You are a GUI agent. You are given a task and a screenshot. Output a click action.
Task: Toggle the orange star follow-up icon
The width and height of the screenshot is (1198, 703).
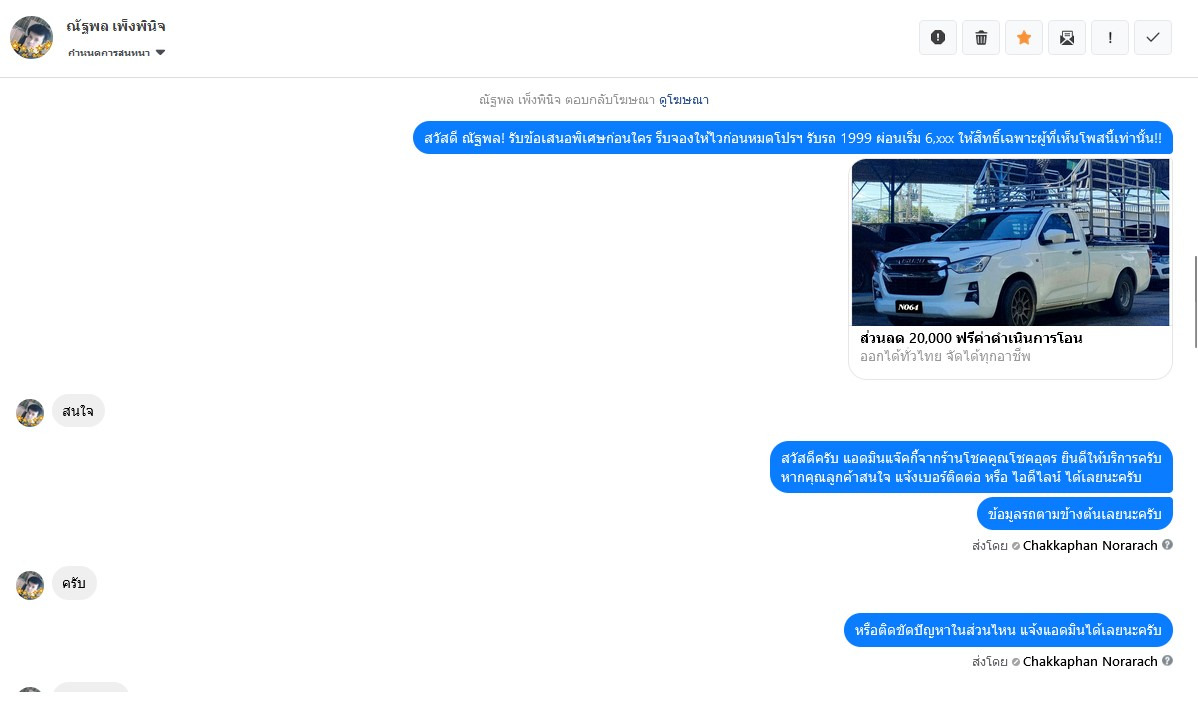coord(1024,37)
